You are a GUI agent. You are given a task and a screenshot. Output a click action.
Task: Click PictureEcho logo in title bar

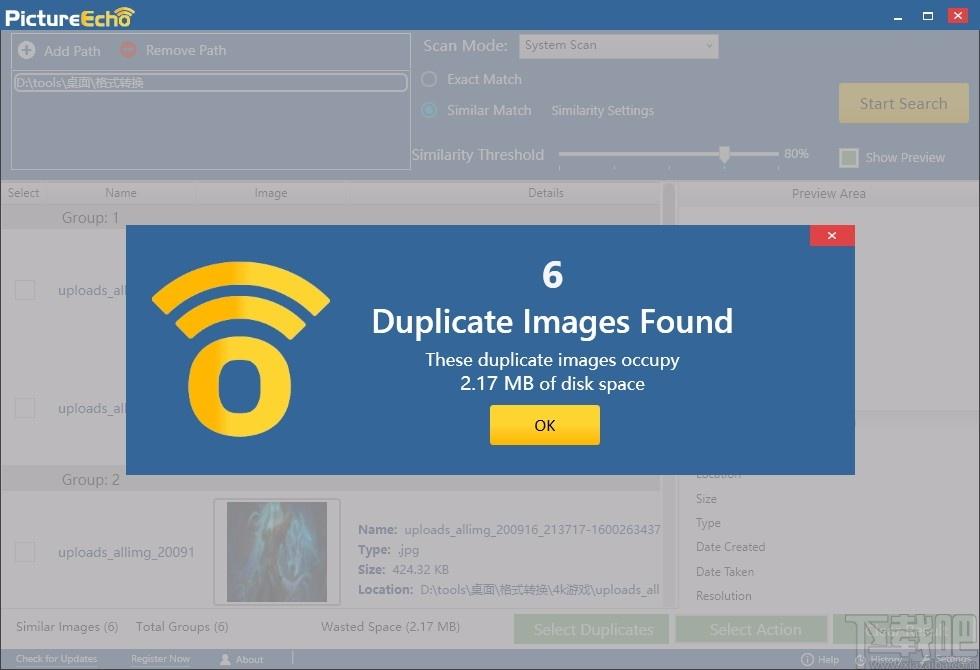tap(70, 17)
